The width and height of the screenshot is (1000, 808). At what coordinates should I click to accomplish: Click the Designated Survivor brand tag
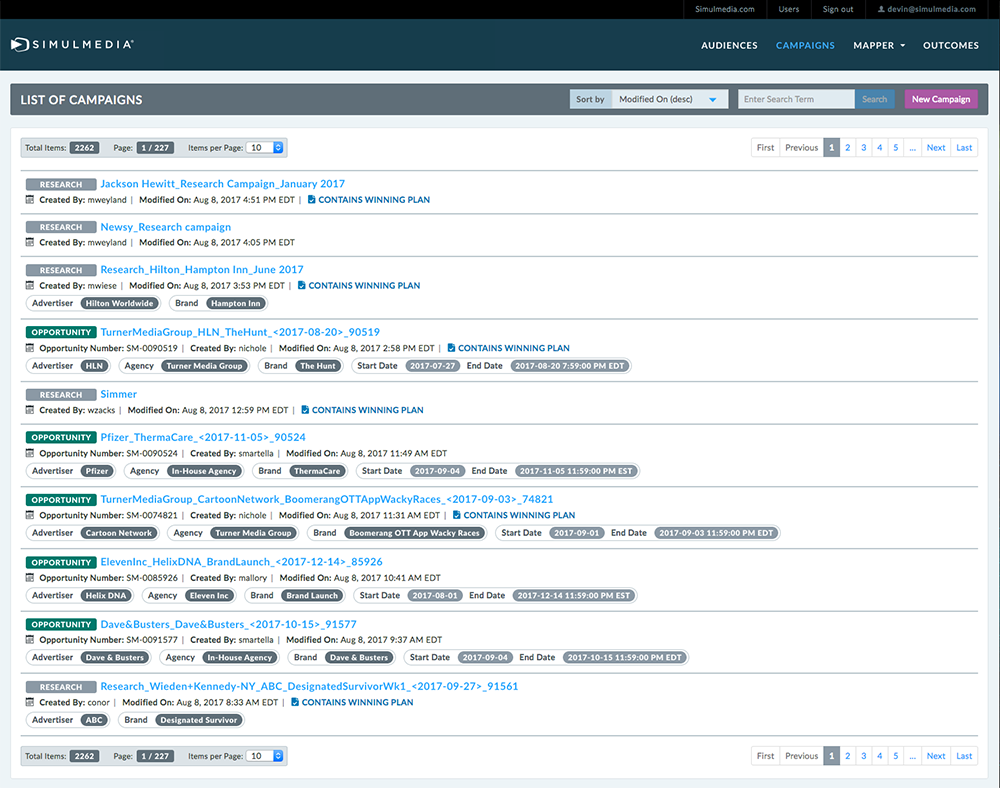pyautogui.click(x=198, y=720)
